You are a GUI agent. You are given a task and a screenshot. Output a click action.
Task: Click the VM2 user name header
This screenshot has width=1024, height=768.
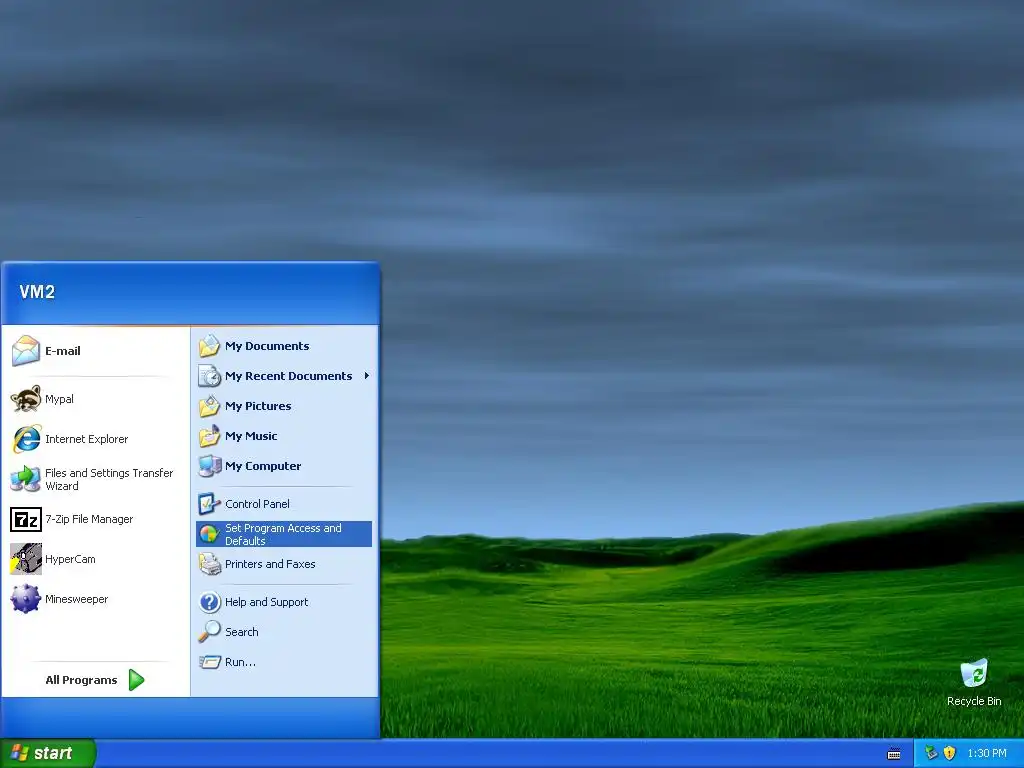coord(37,292)
